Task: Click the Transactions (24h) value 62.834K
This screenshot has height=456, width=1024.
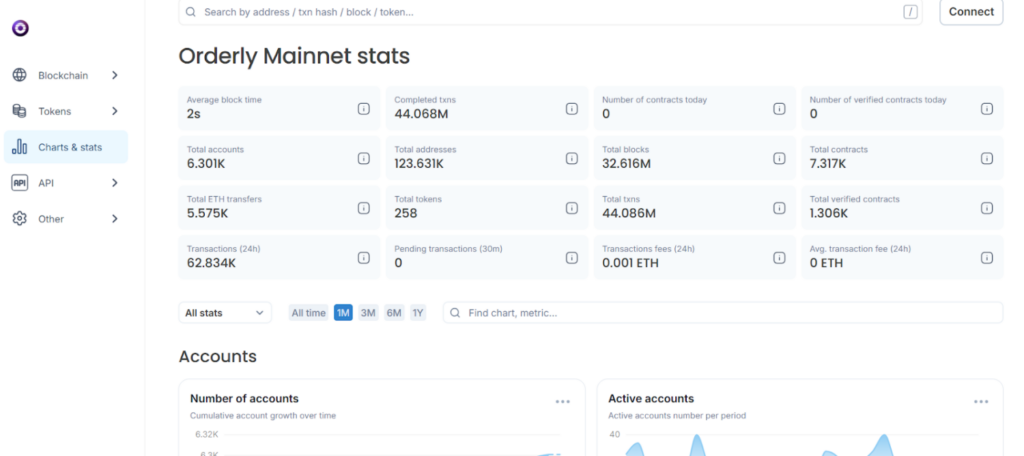Action: point(212,263)
